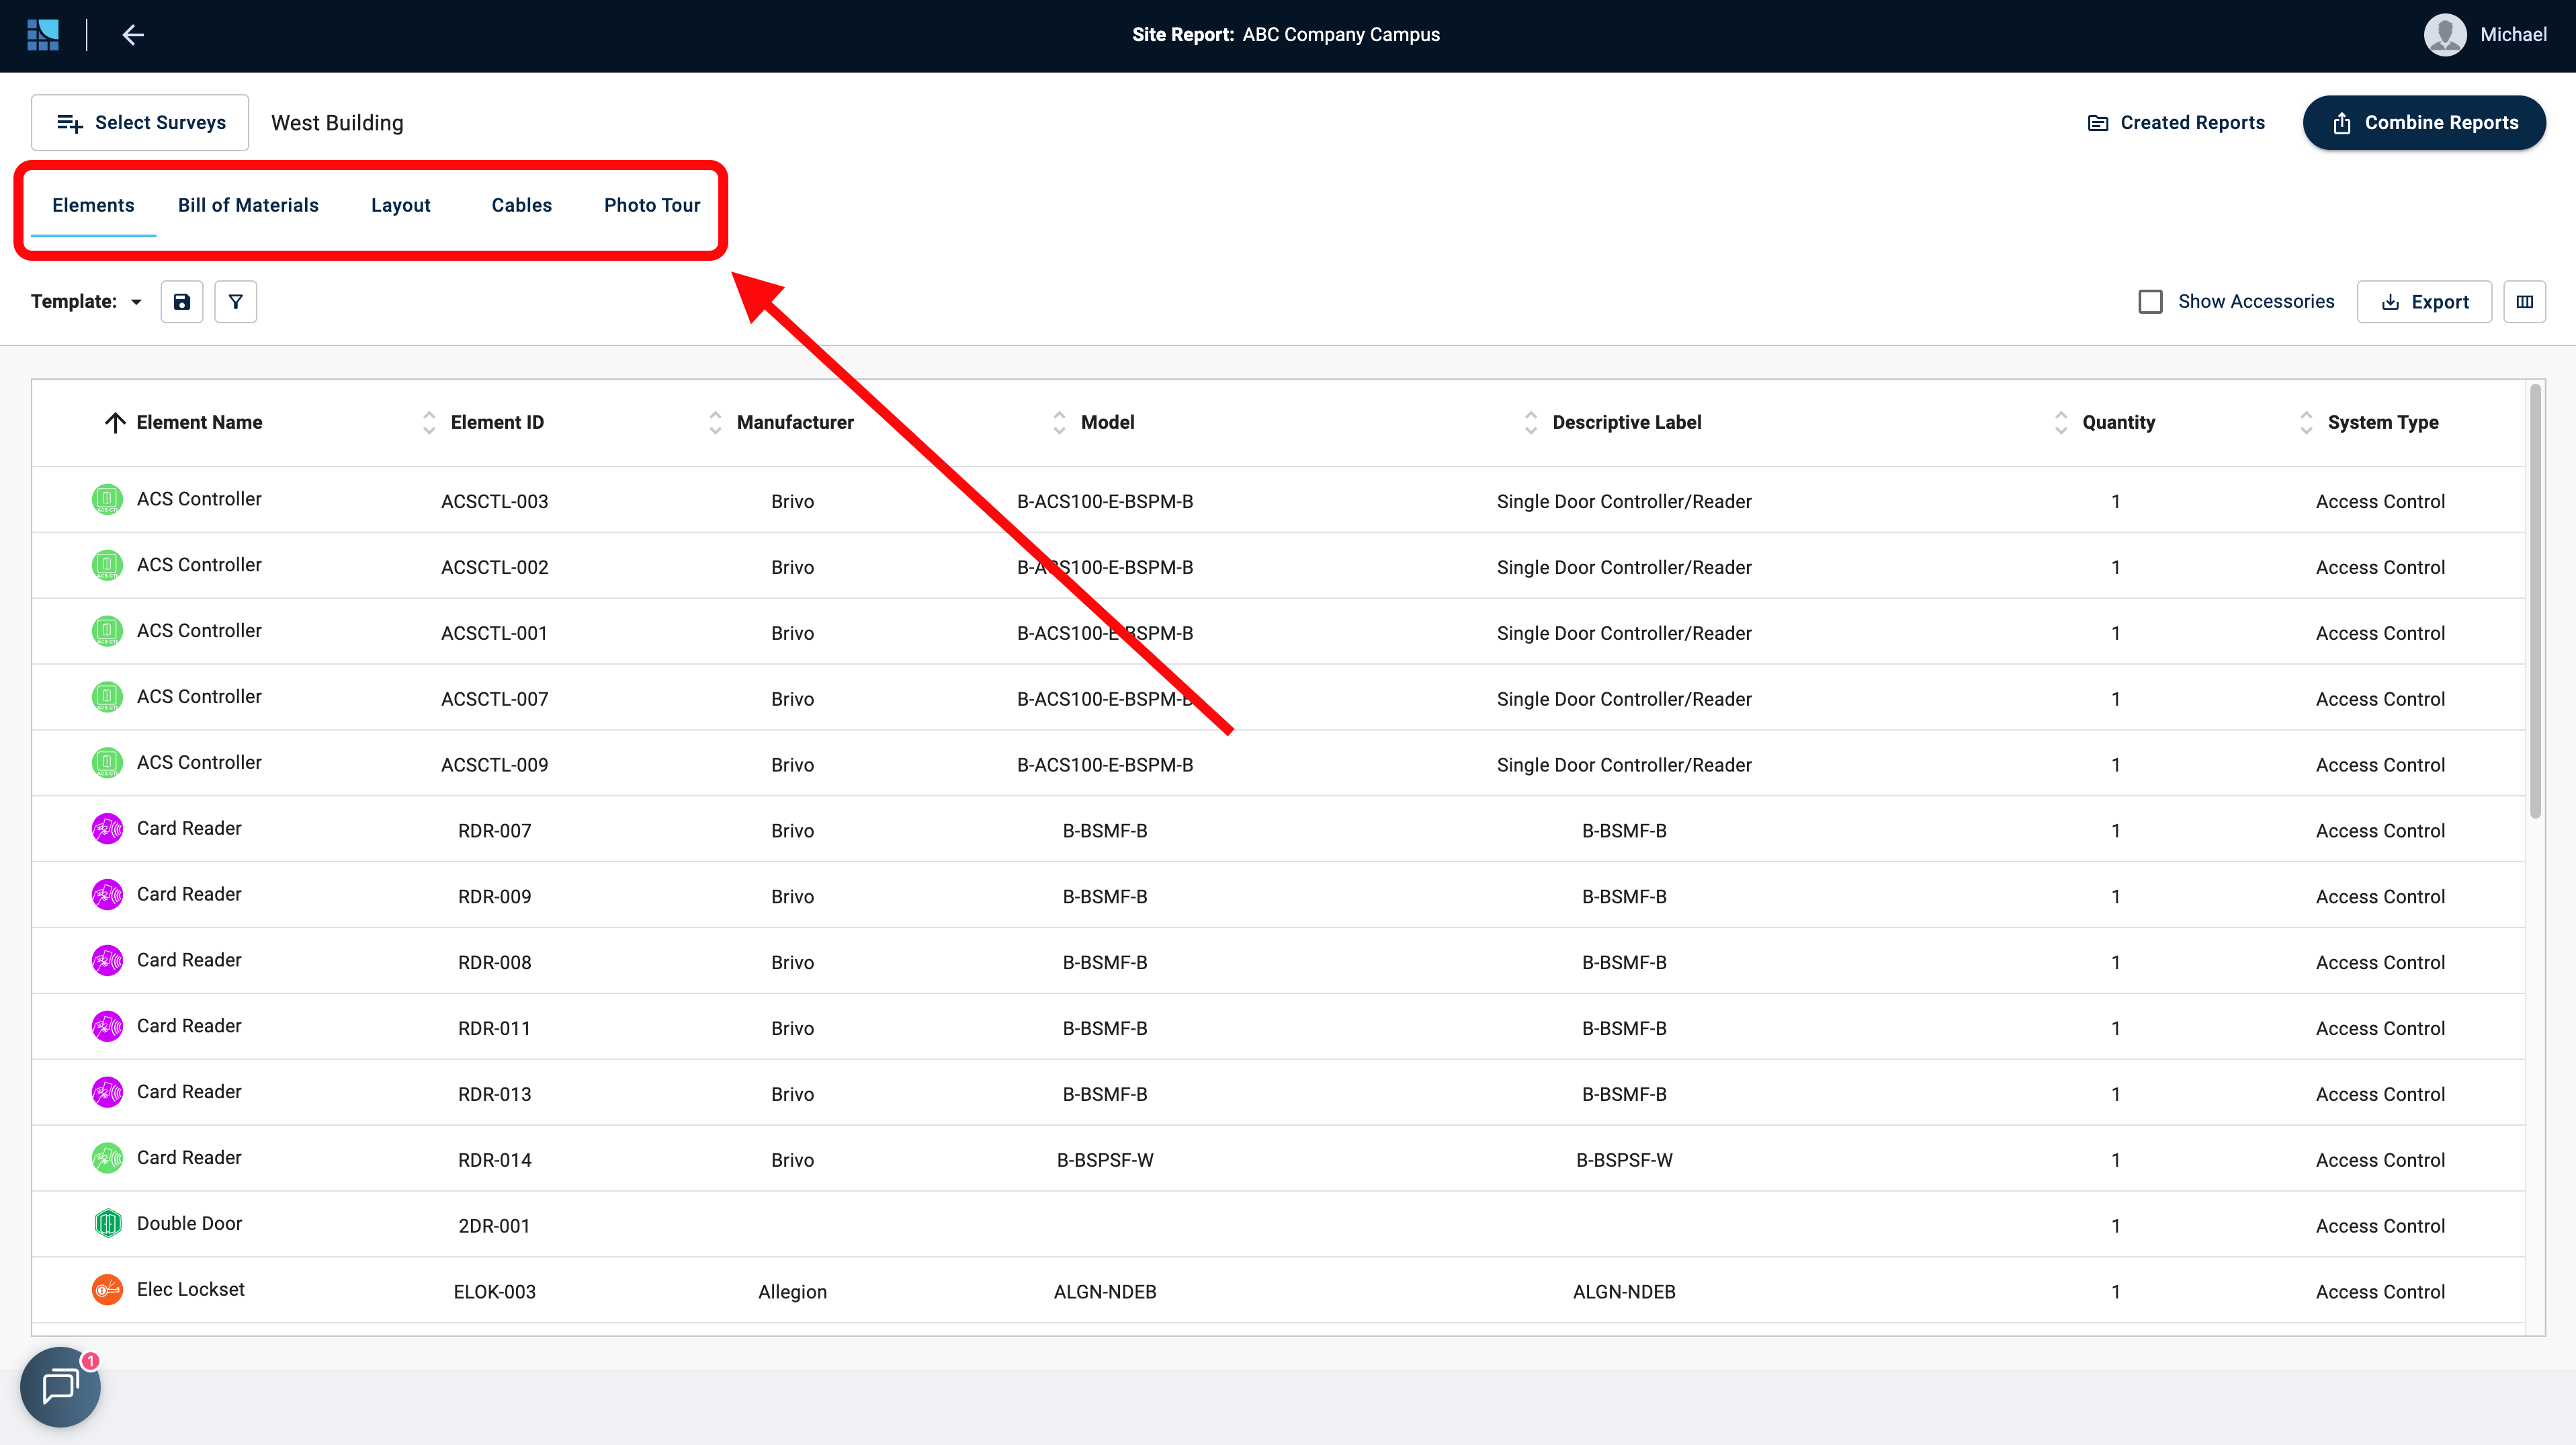Enable the Show Accessories checkbox
Image resolution: width=2576 pixels, height=1445 pixels.
pos(2150,302)
